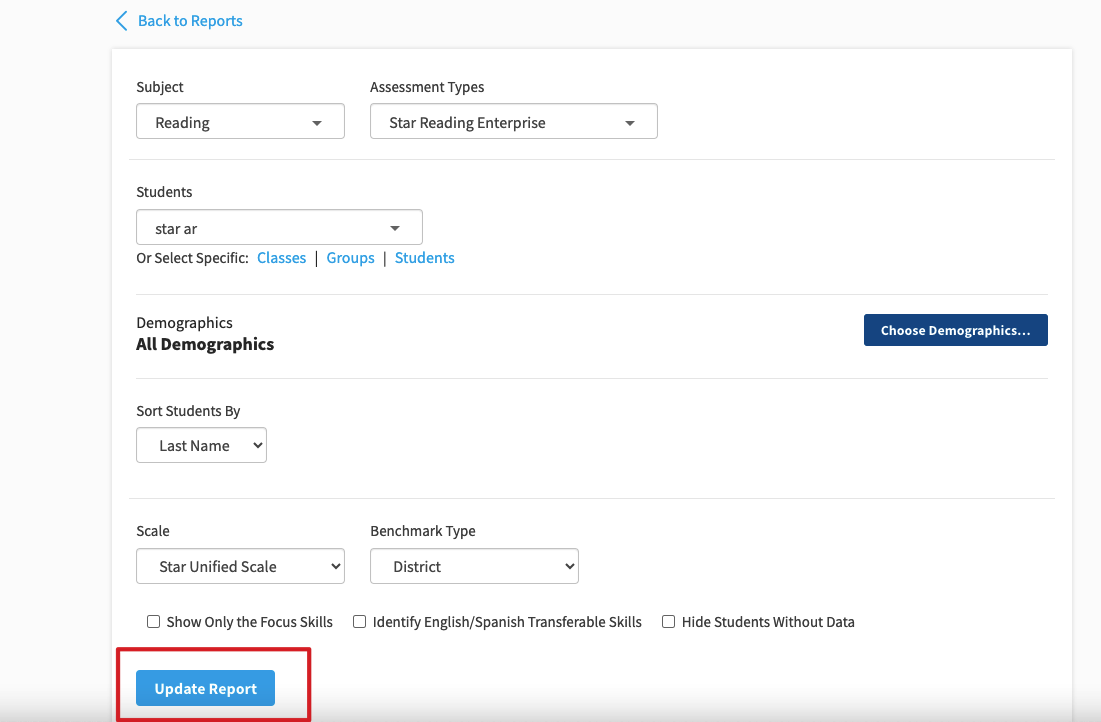The image size is (1101, 722).
Task: Click the caret in the star ar dropdown
Action: coord(395,228)
